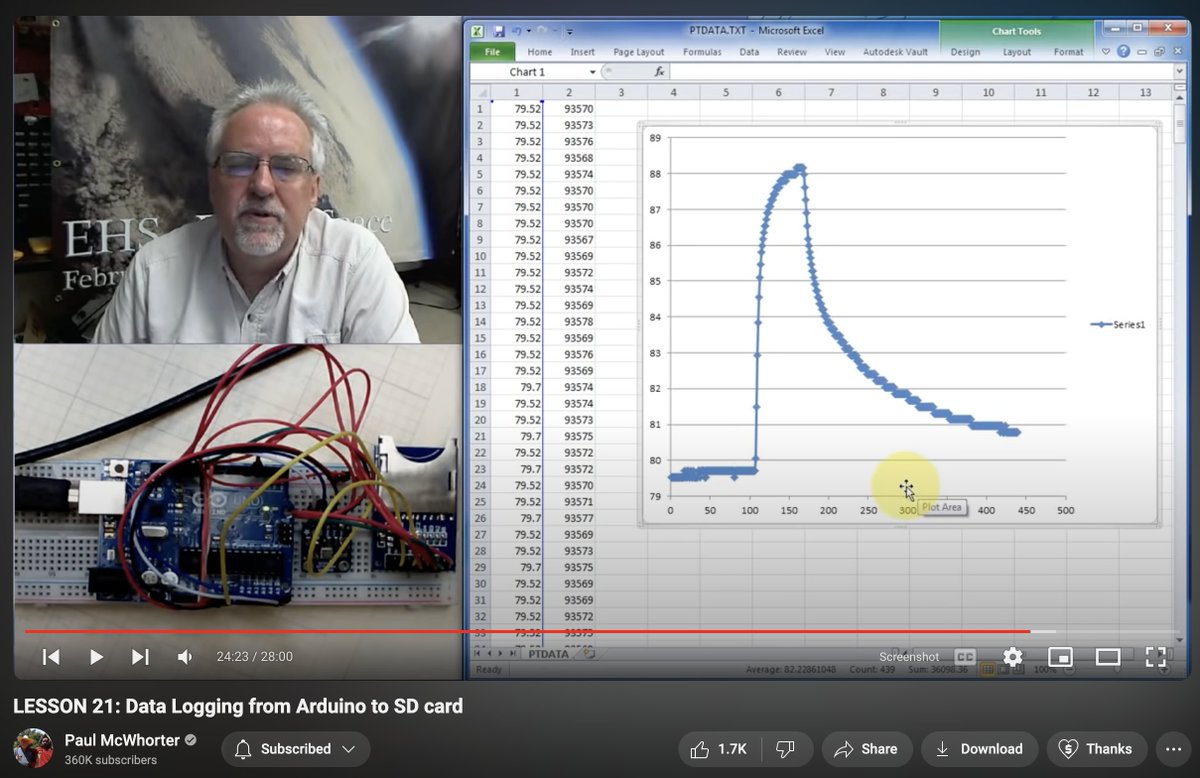This screenshot has width=1200, height=778.
Task: Click the Excel icon in the title bar
Action: click(479, 32)
